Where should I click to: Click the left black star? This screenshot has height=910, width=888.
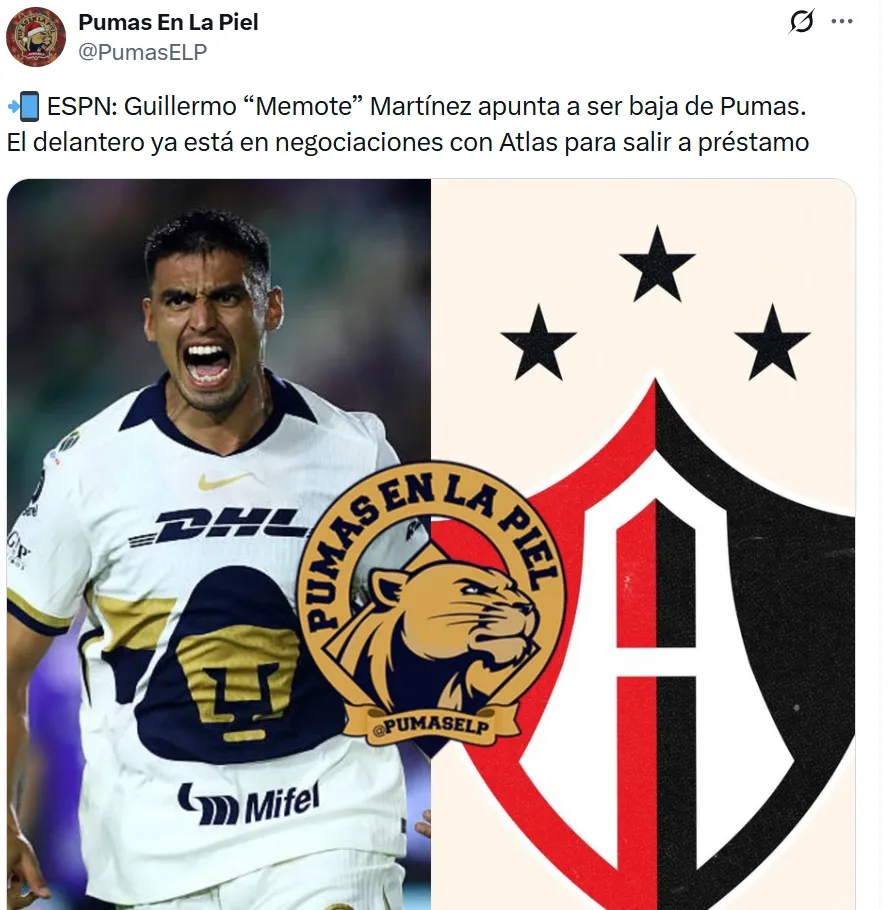click(x=538, y=344)
